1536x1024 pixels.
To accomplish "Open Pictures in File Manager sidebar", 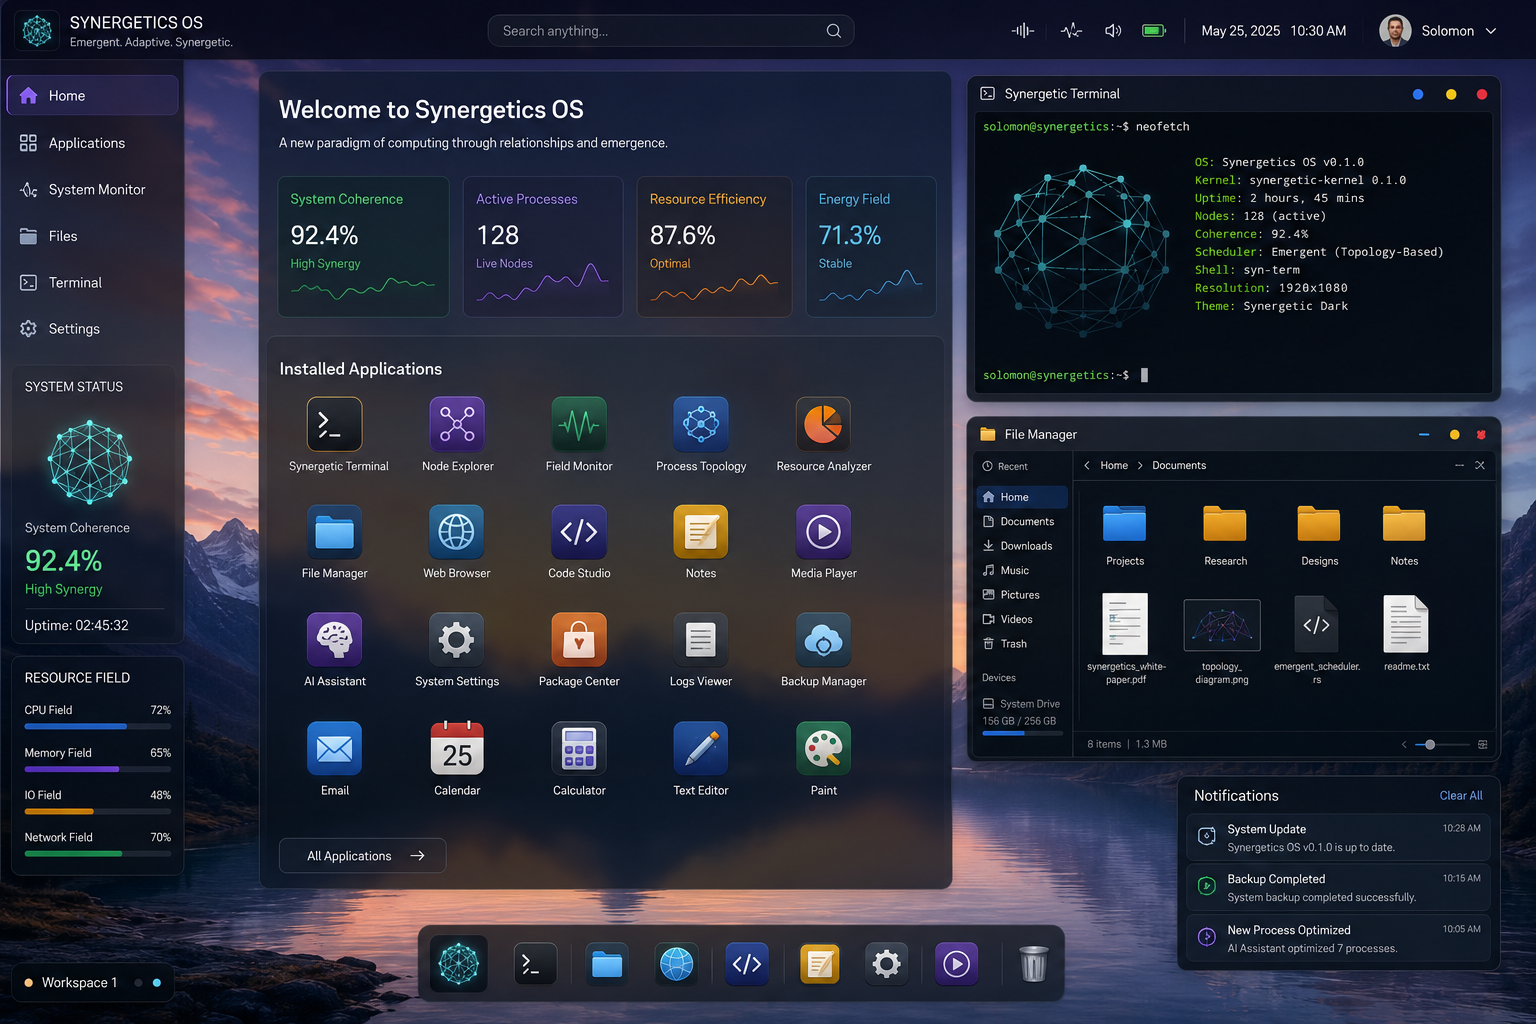I will (x=1022, y=595).
